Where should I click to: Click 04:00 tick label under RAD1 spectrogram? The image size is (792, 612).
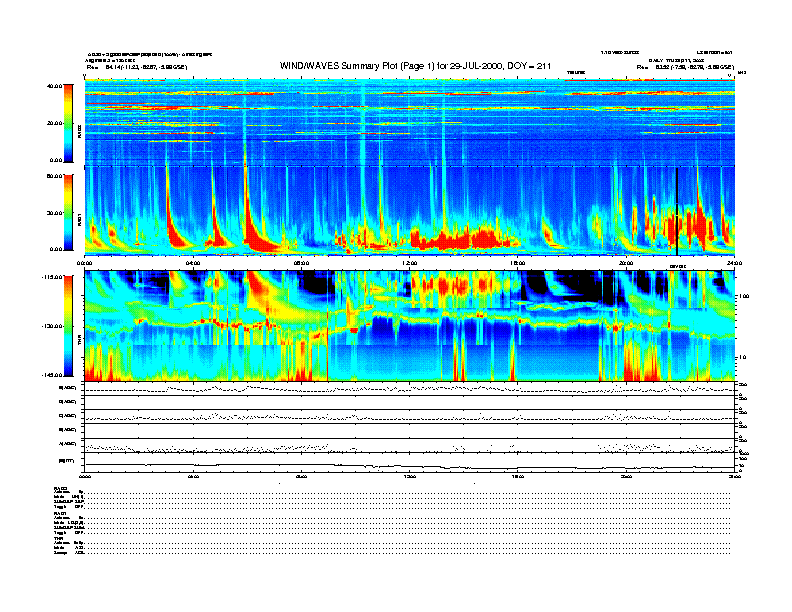[193, 263]
